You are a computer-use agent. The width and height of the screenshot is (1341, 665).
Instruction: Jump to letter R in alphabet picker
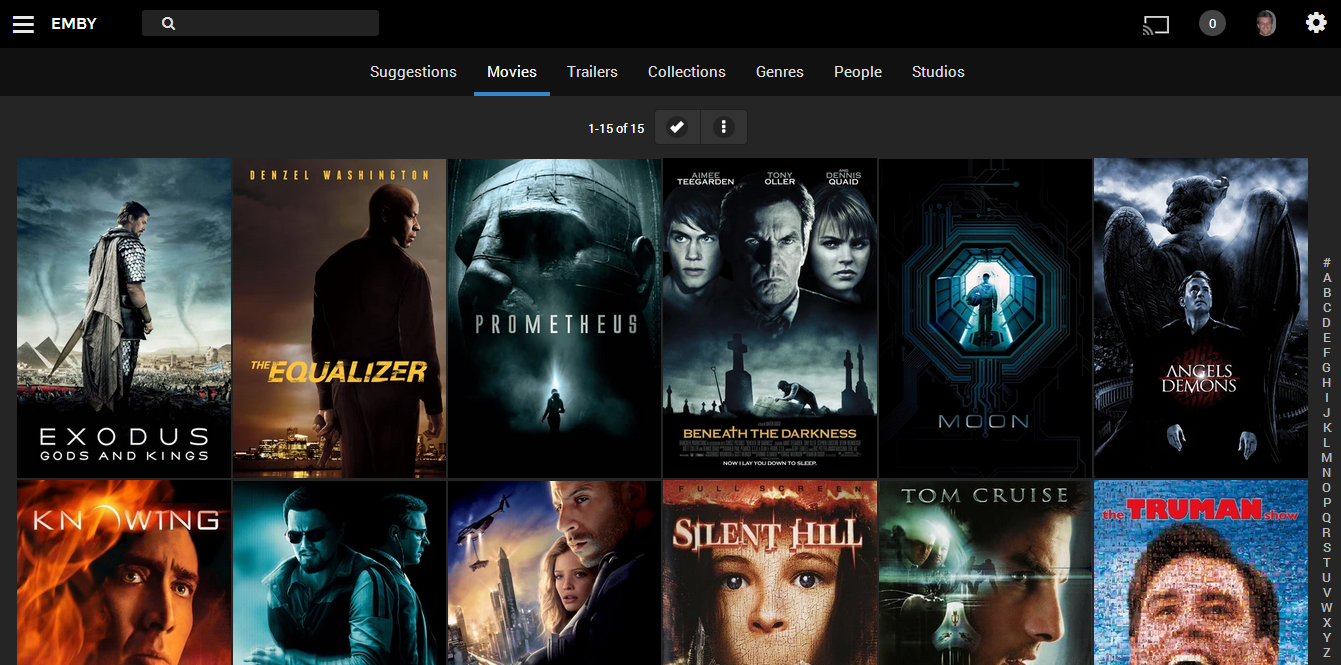(x=1327, y=533)
